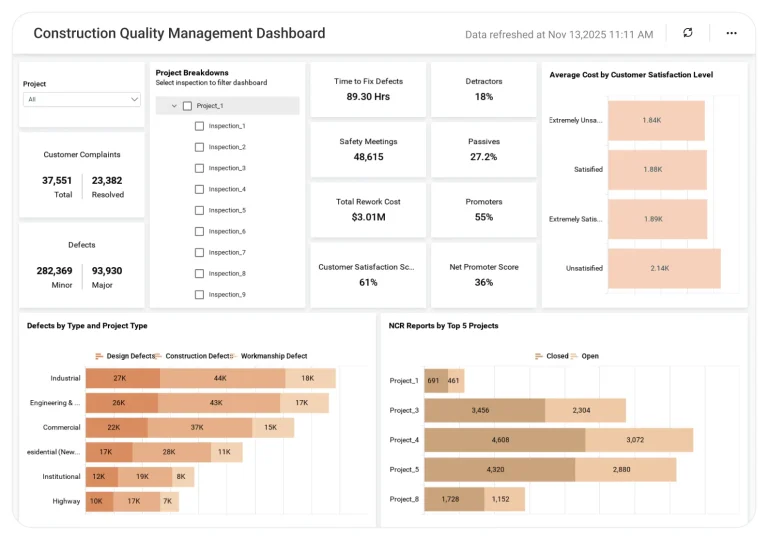Click Project_3 open 2,304 bar segment

coord(585,411)
